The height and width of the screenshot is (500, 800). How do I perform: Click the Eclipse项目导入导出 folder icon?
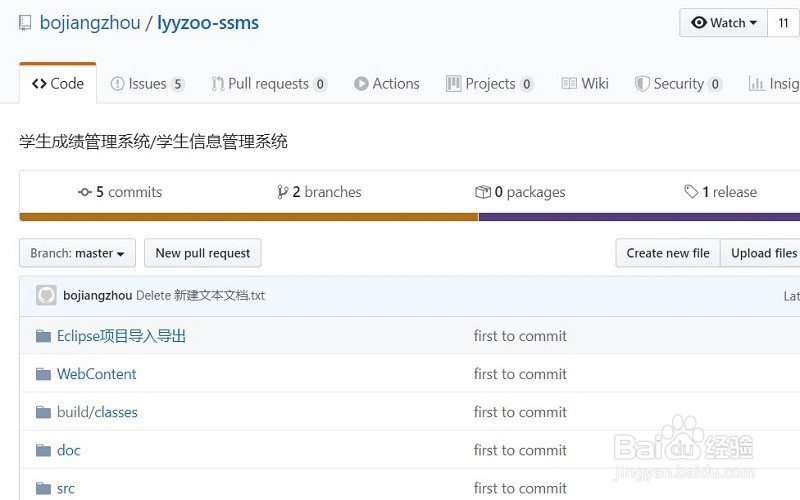43,336
